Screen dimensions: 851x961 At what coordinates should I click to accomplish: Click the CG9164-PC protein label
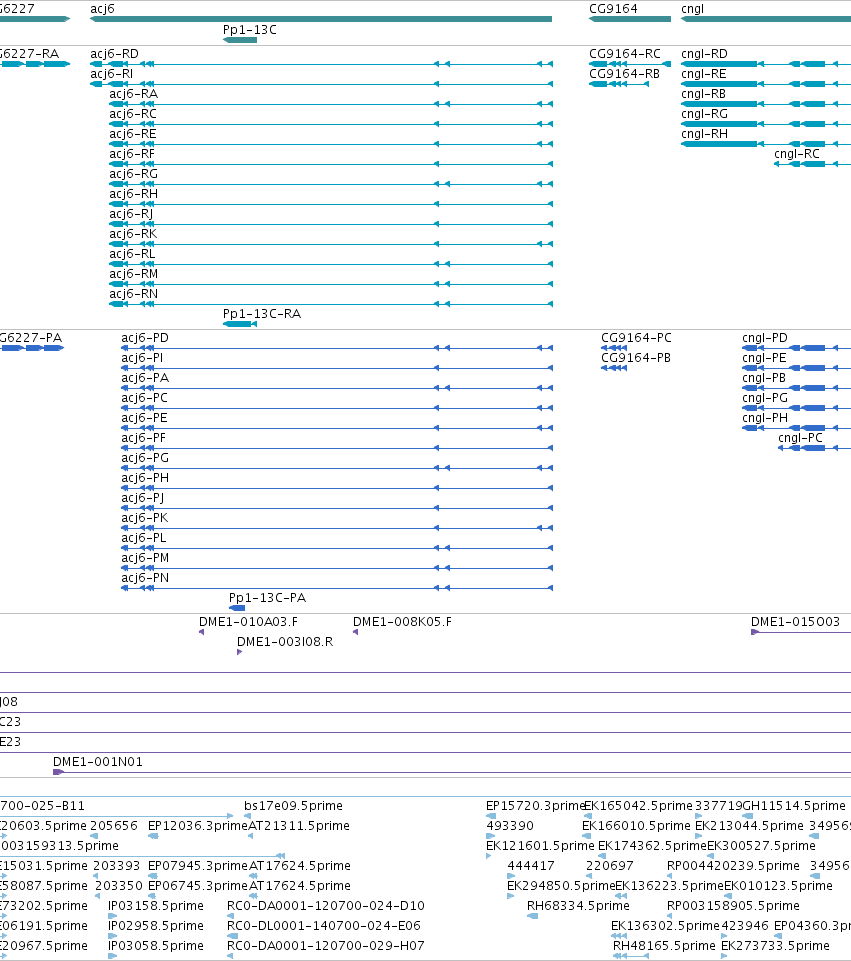[636, 338]
